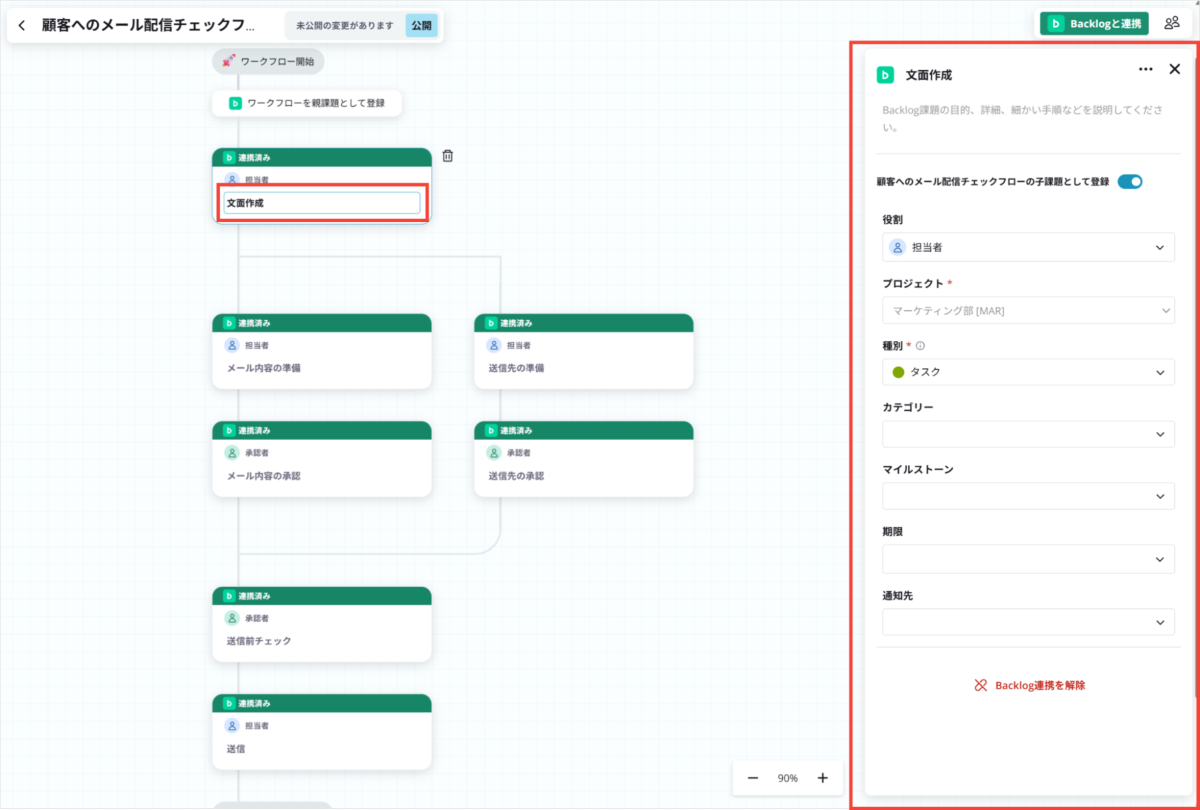Click the unlink icon beside Backlog連携を解除
Viewport: 1200px width, 810px height.
click(x=981, y=685)
